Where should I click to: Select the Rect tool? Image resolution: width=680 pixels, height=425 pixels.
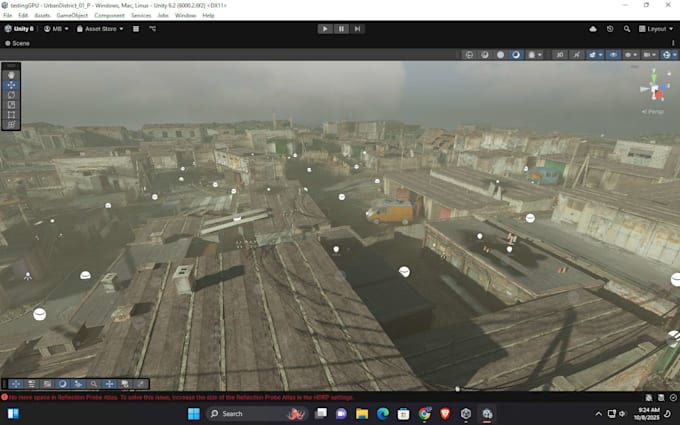pos(11,115)
